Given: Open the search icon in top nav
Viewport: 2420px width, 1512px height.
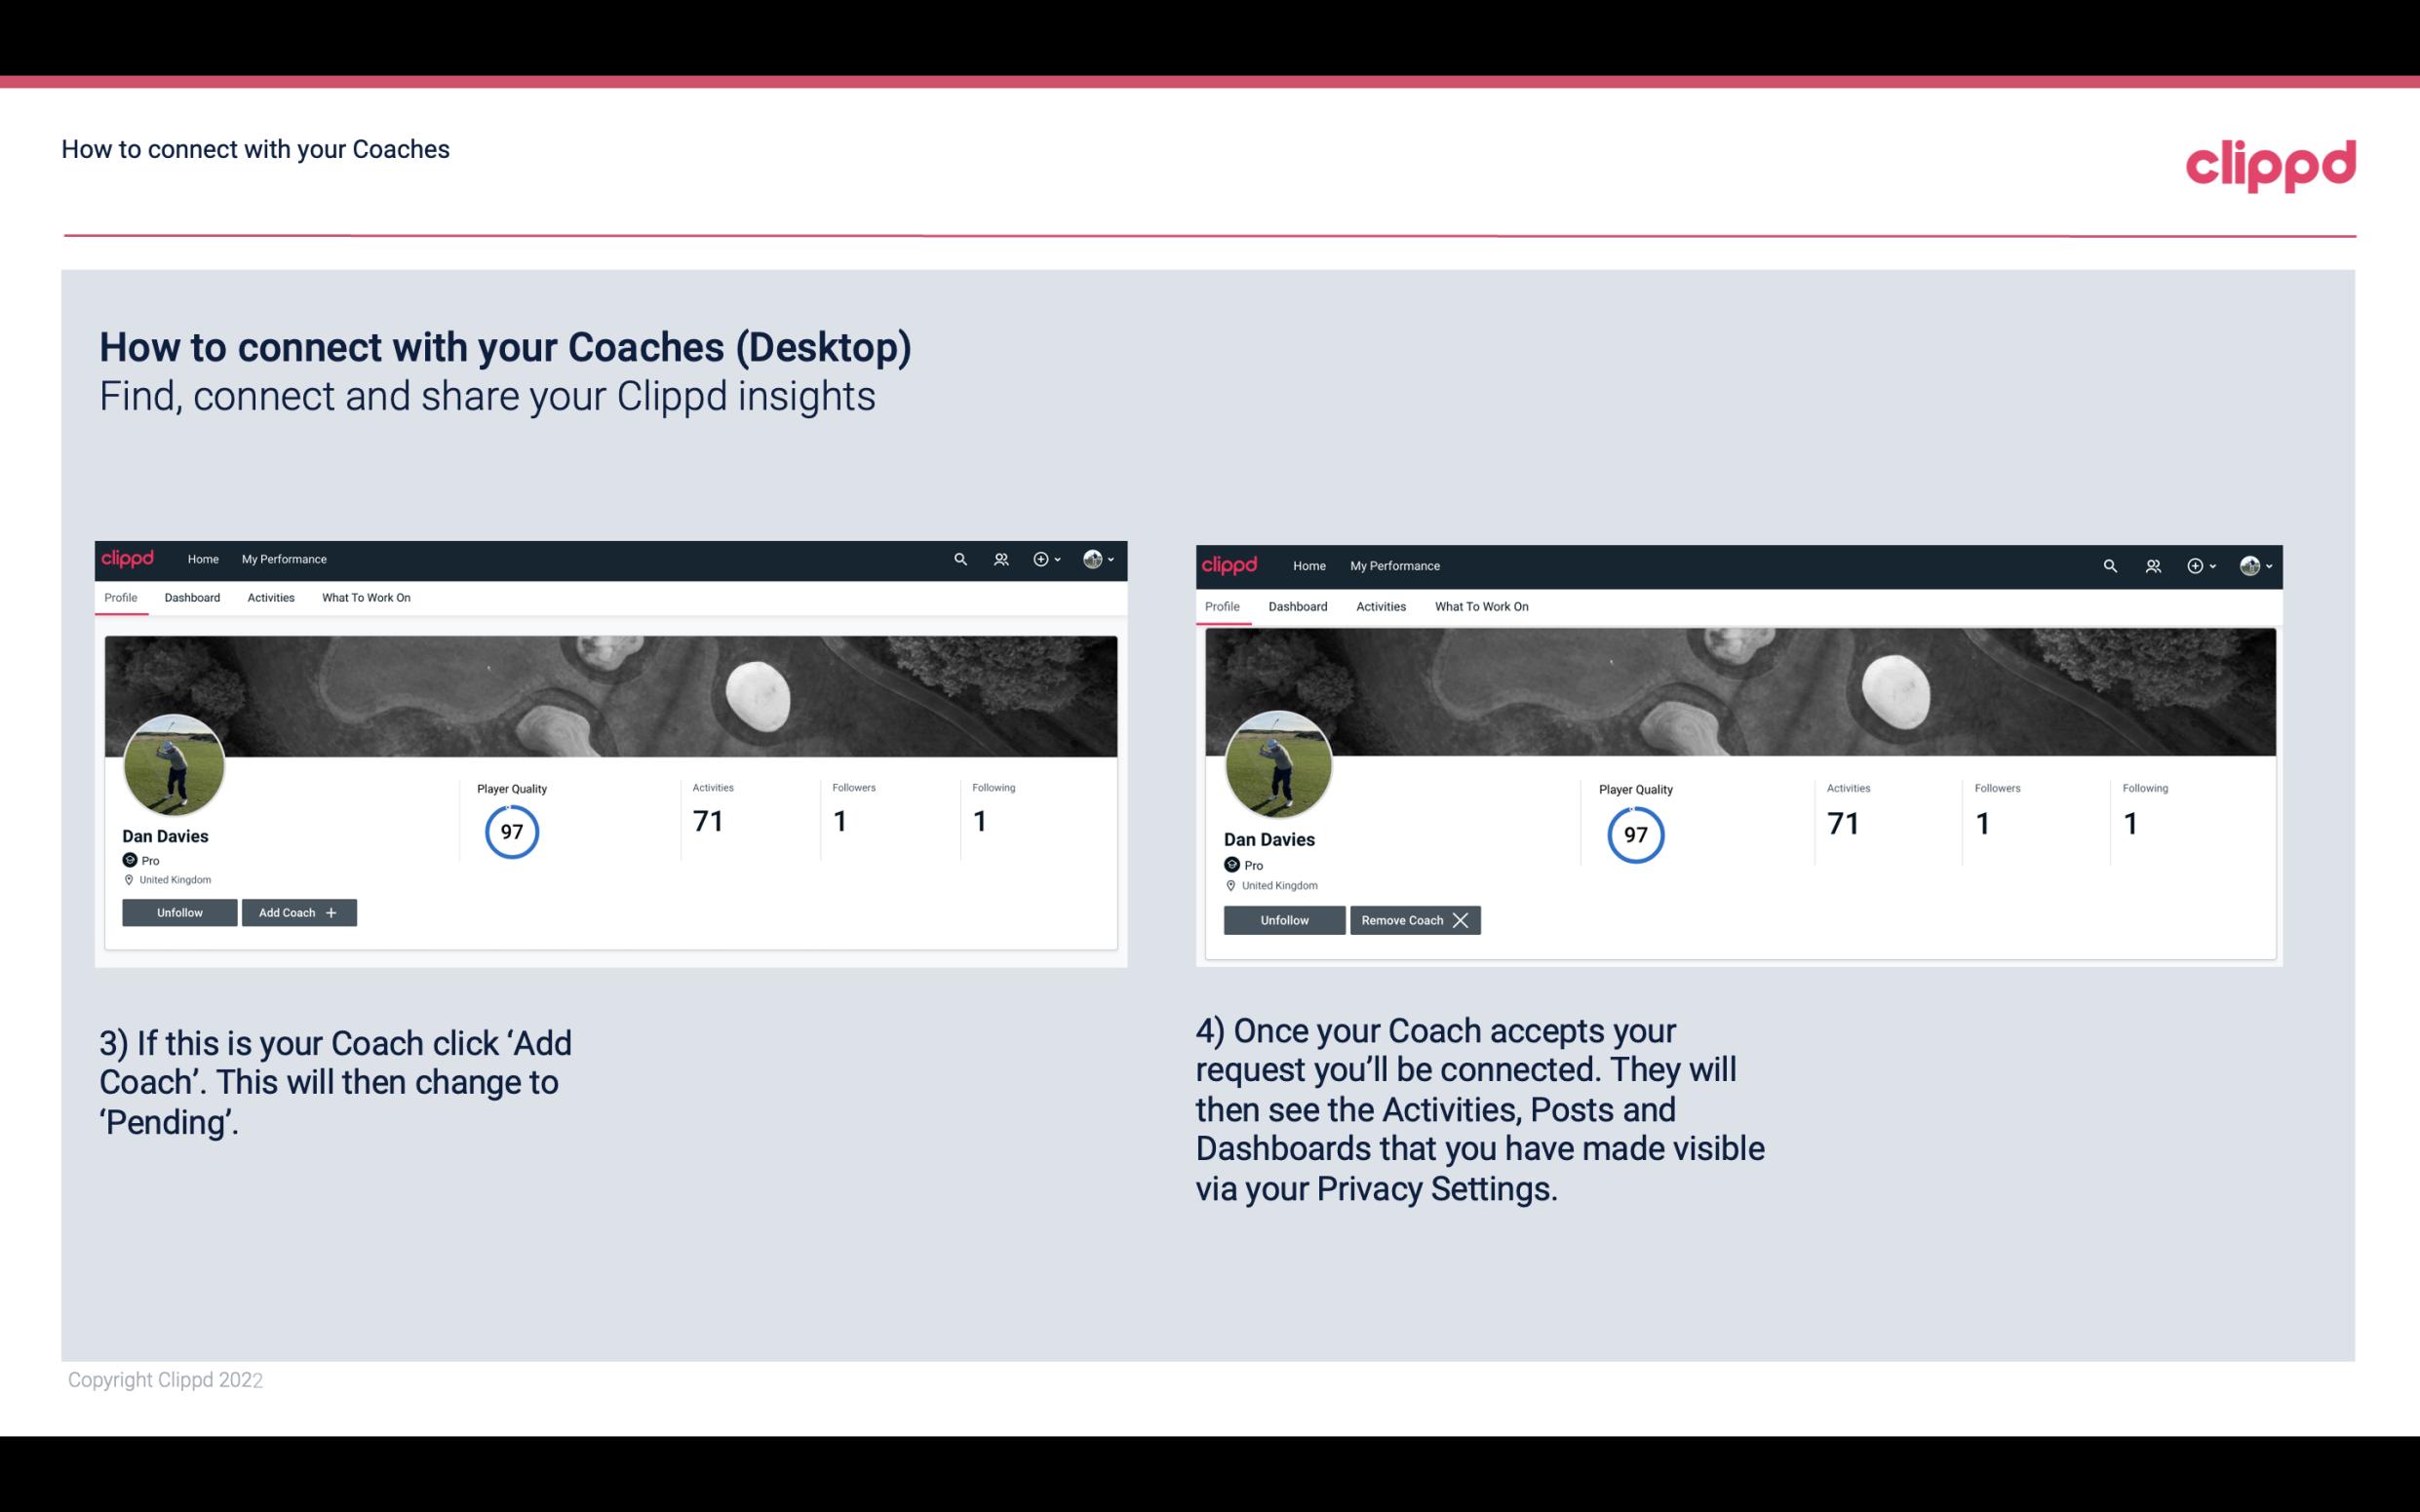Looking at the screenshot, I should pyautogui.click(x=960, y=560).
